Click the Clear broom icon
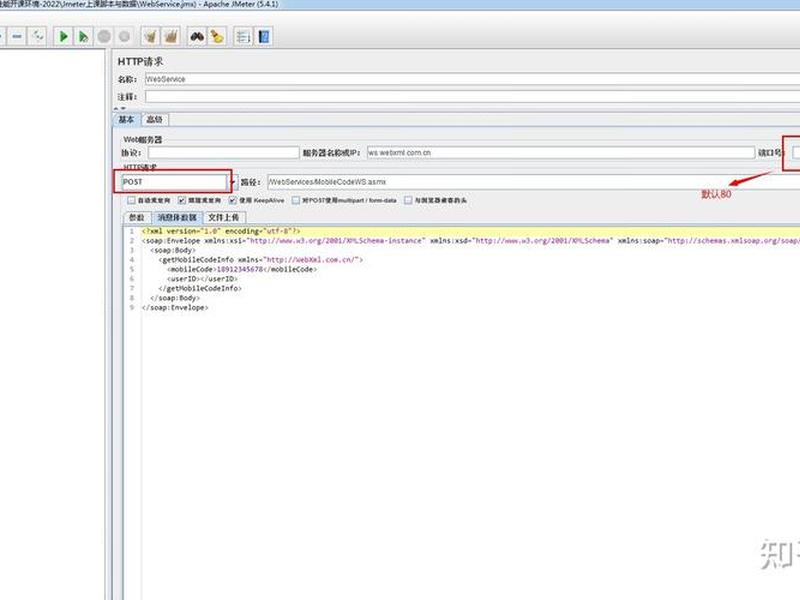 pos(151,37)
